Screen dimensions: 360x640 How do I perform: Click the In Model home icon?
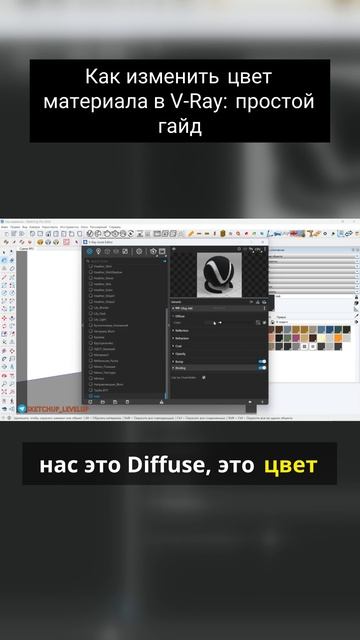pos(272,322)
